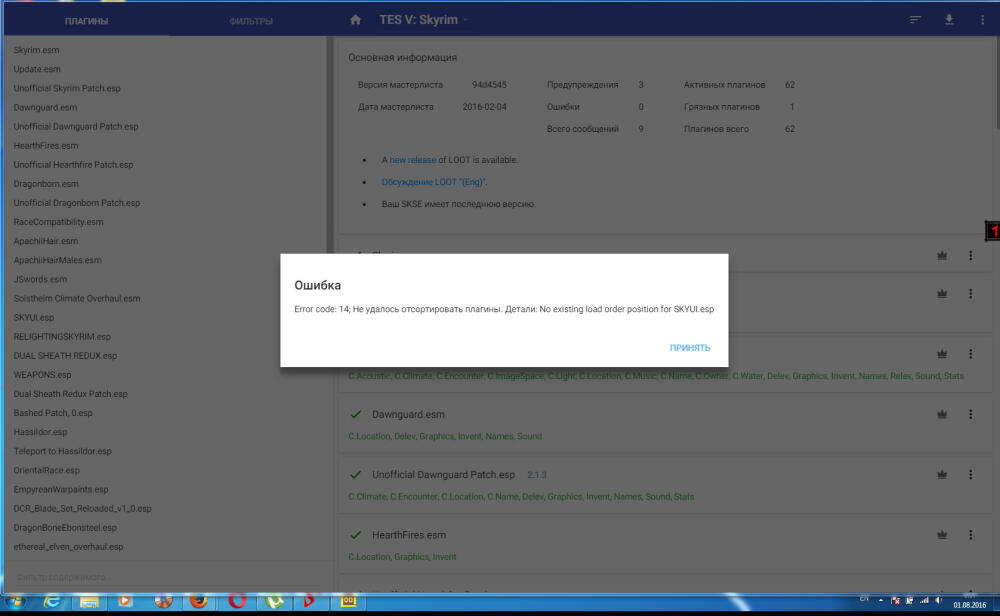
Task: Select DCR_Blade_Set_Reloaded_v1_0.esp in sidebar
Action: pyautogui.click(x=82, y=509)
